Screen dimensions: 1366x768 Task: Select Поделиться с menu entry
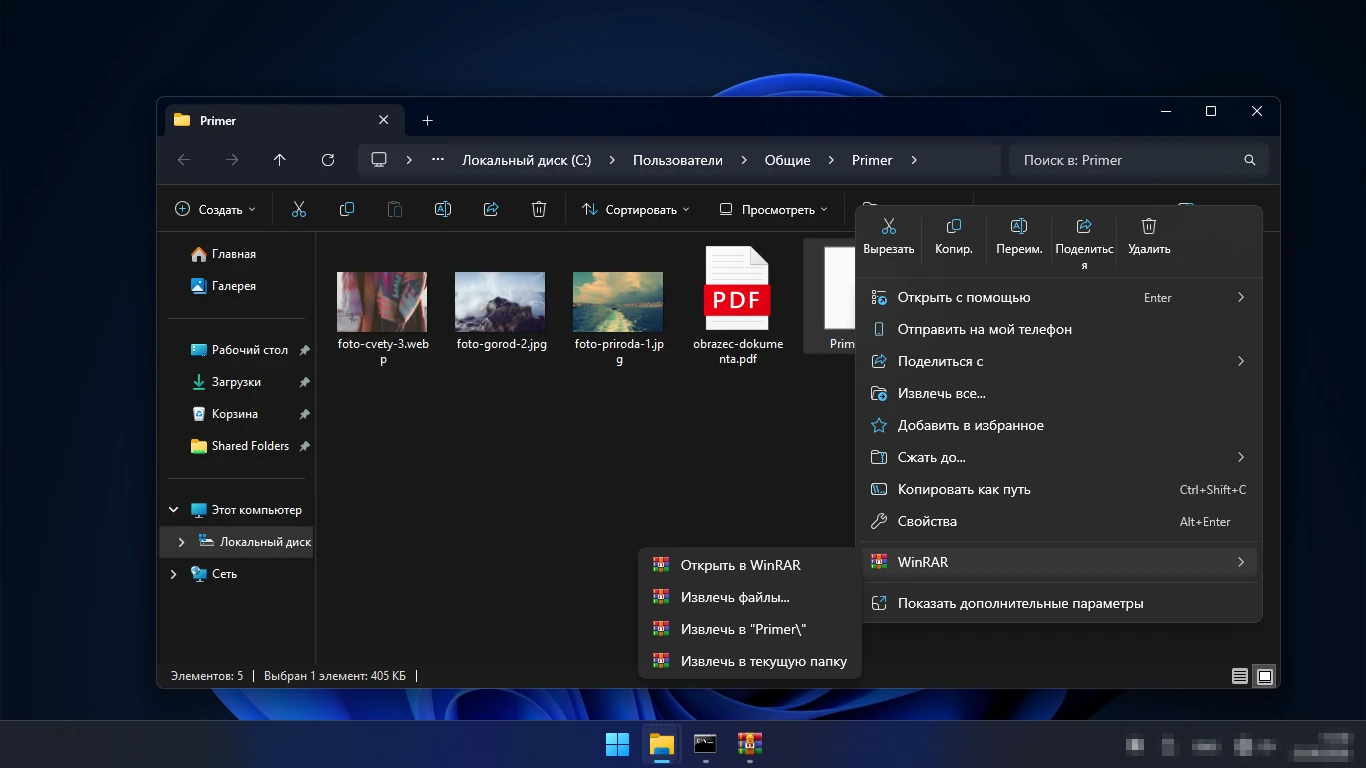1059,361
